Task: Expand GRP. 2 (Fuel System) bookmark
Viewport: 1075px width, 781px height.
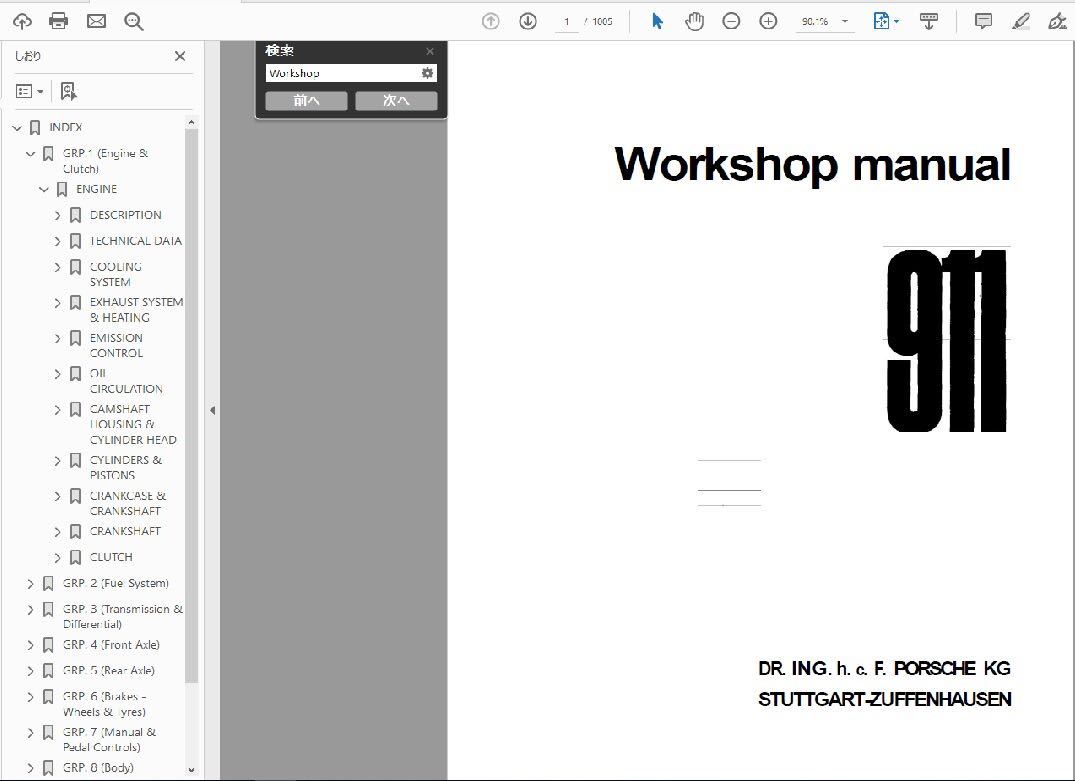Action: [30, 584]
